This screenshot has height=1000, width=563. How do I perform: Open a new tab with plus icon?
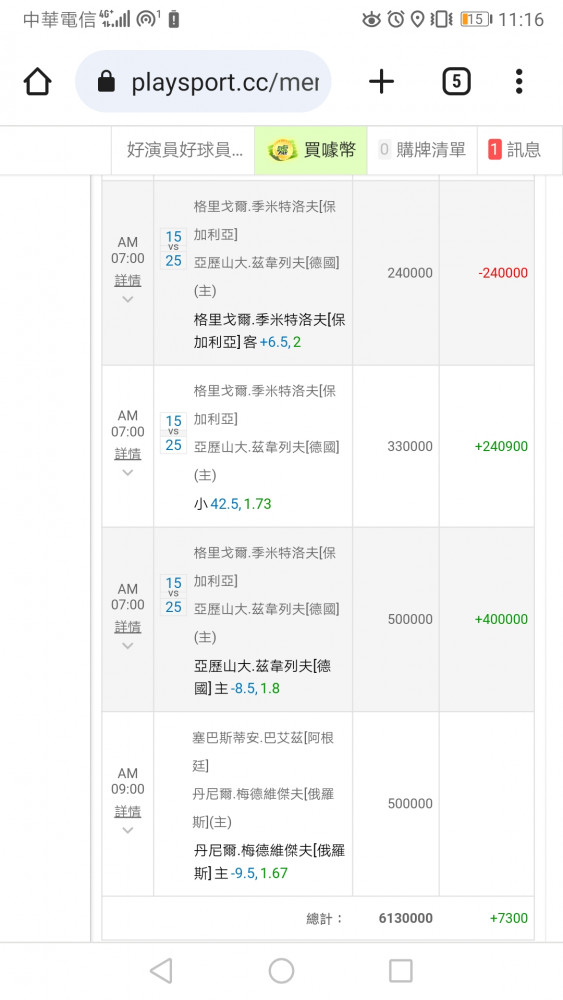381,82
